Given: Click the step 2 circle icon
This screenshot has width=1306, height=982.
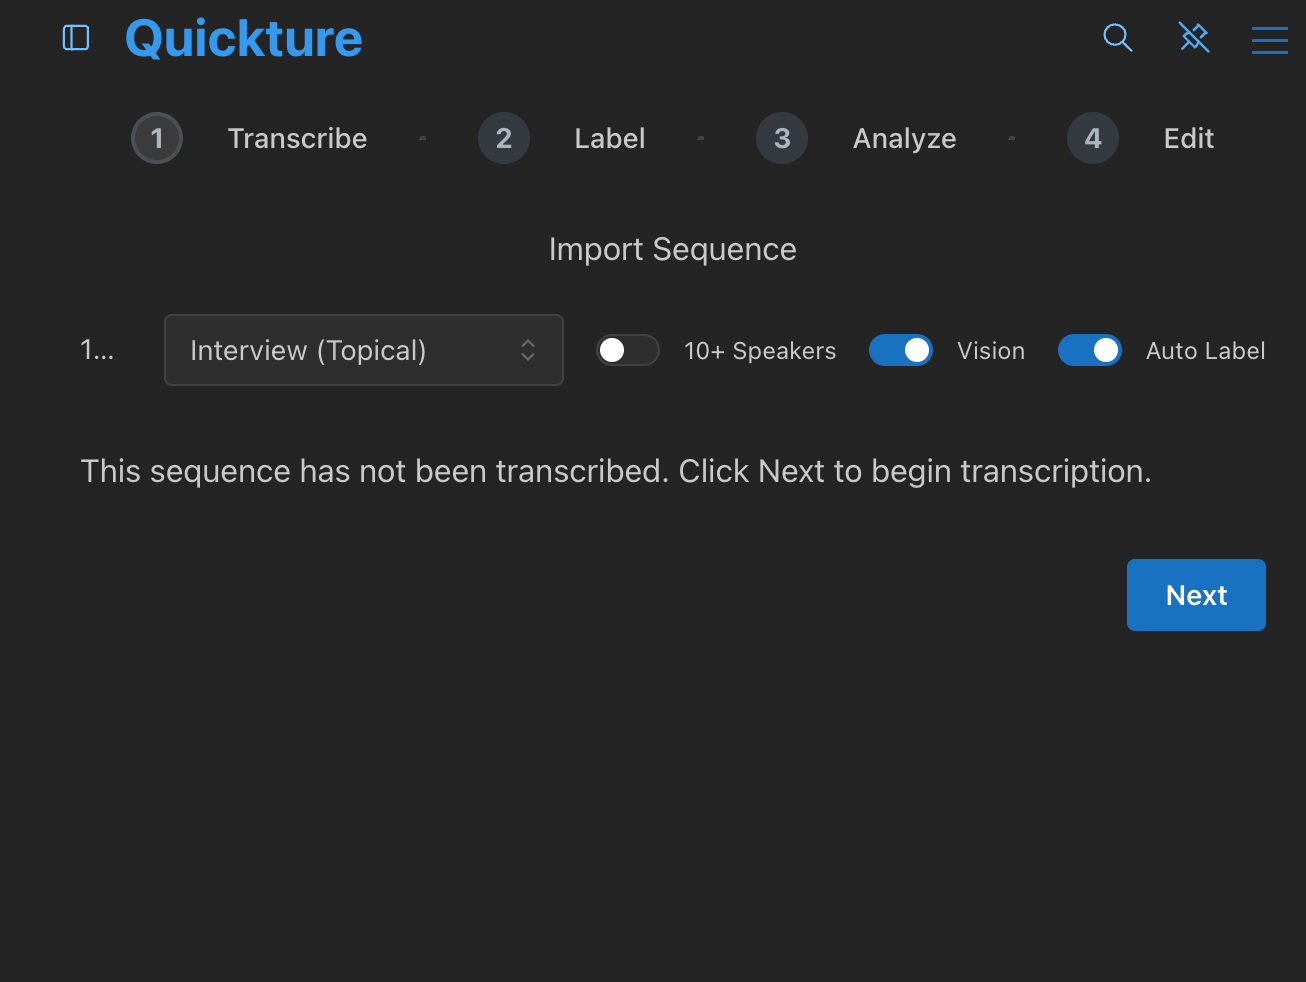Looking at the screenshot, I should click(504, 138).
